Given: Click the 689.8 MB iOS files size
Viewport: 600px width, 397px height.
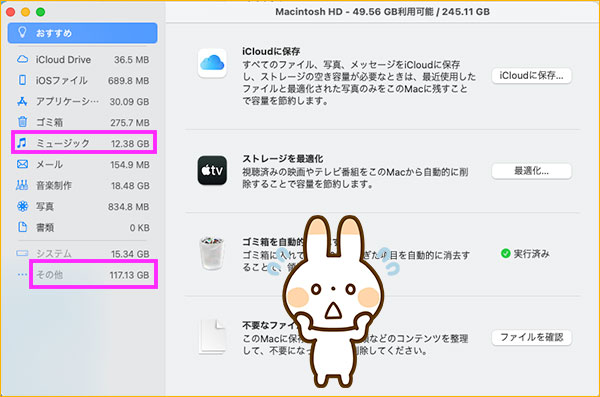Looking at the screenshot, I should point(129,81).
